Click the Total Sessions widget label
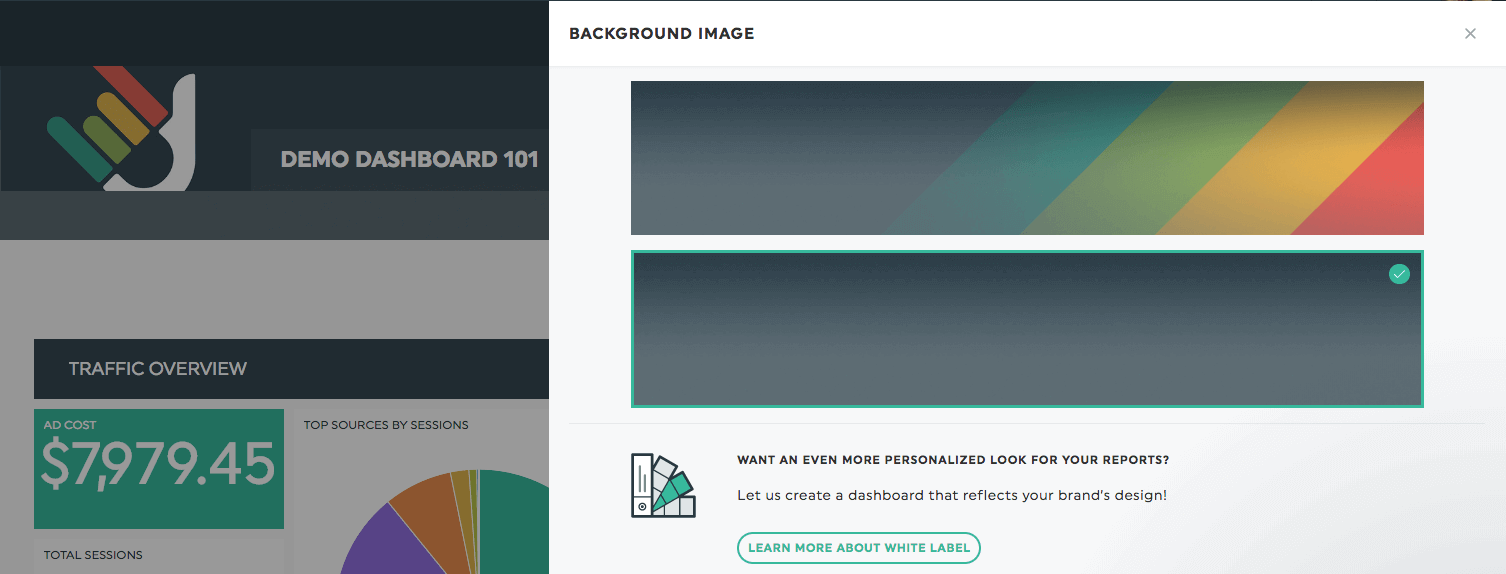 pos(93,555)
